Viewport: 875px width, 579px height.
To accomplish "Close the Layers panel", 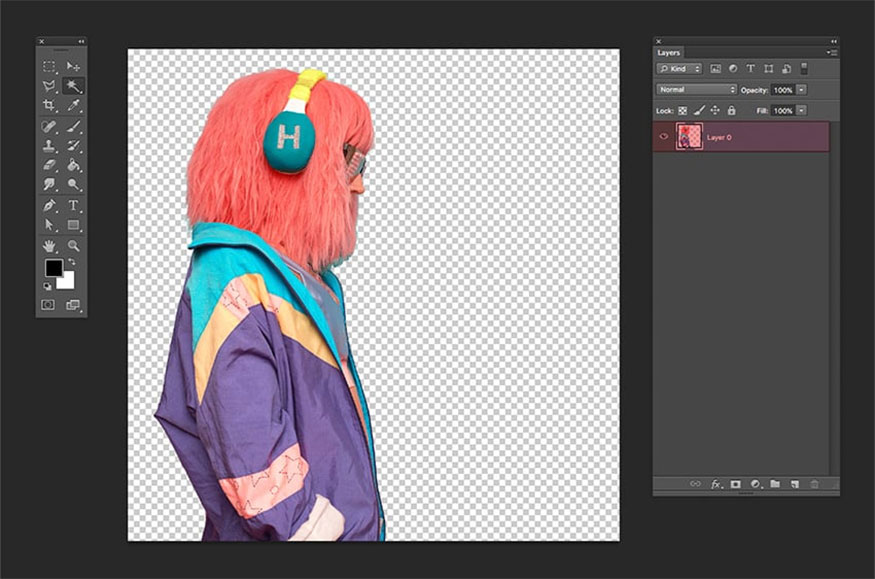I will [658, 41].
